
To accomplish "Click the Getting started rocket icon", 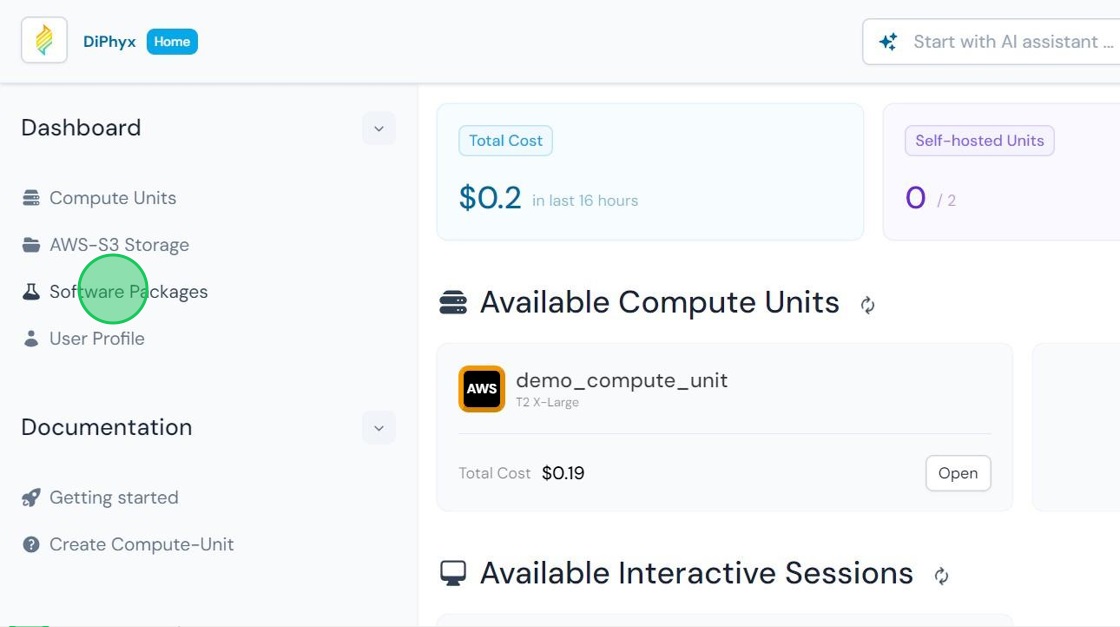I will [31, 497].
